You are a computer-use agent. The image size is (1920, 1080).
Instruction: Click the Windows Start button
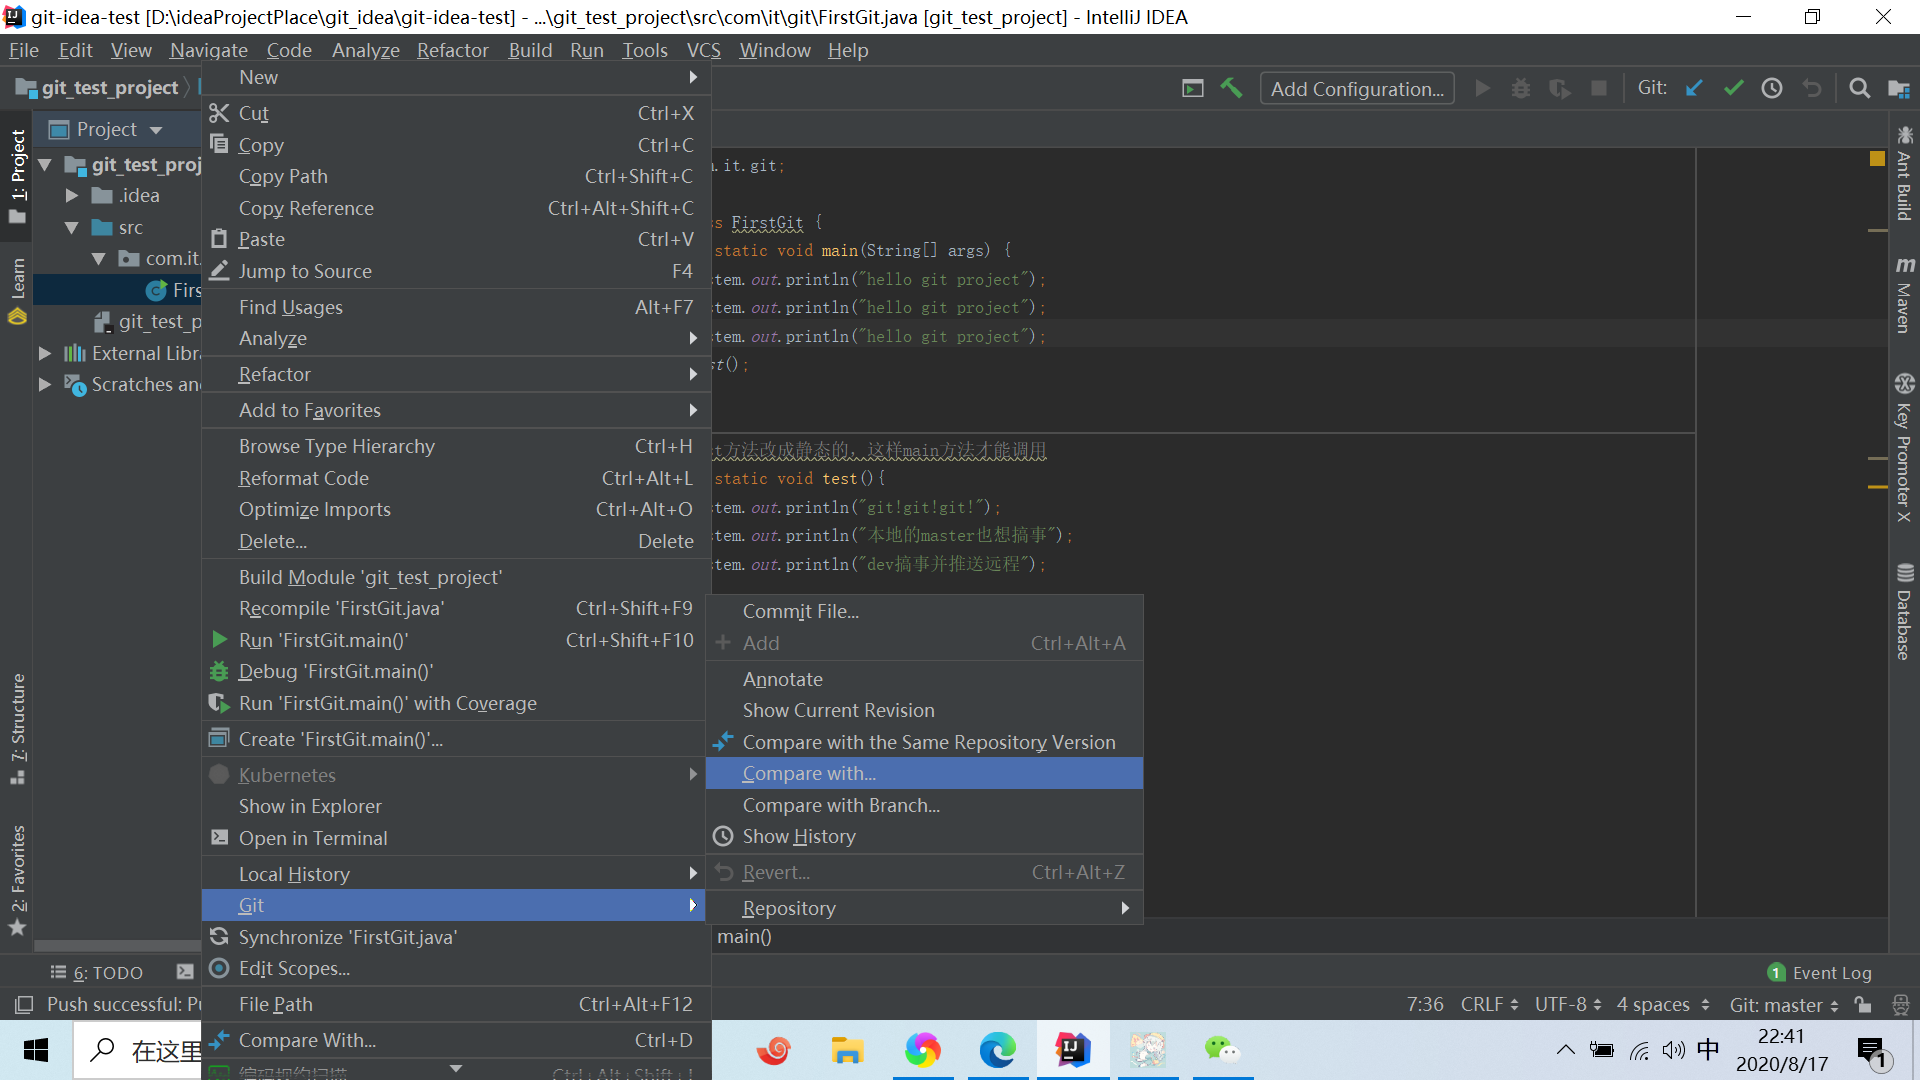[x=36, y=1050]
